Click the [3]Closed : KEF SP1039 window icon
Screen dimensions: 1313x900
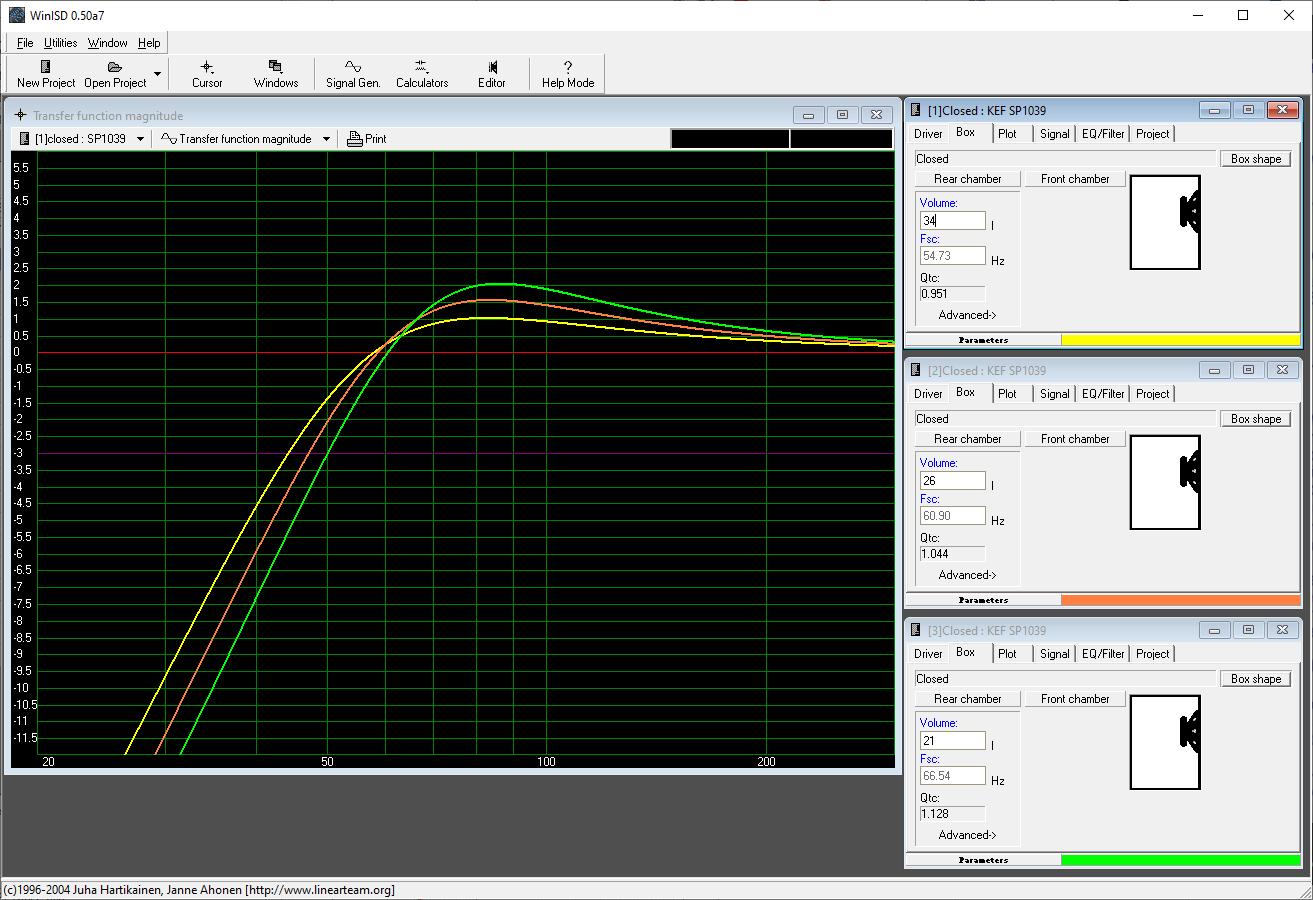coord(917,630)
